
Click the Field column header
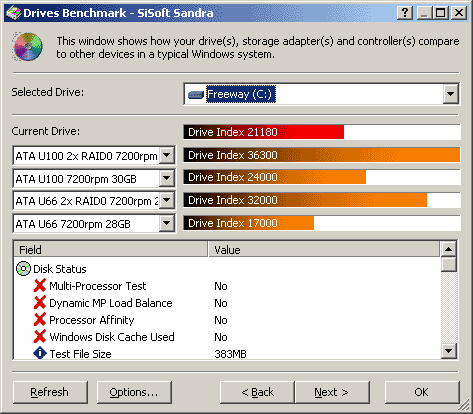[111, 250]
